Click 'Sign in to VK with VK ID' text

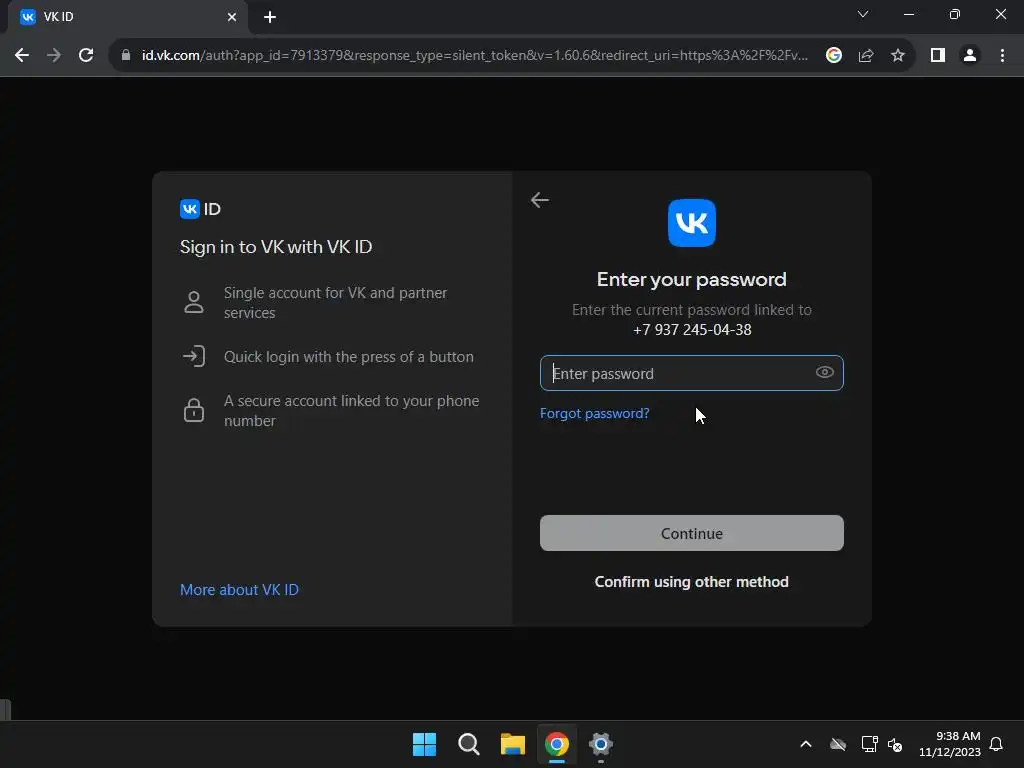click(x=276, y=247)
